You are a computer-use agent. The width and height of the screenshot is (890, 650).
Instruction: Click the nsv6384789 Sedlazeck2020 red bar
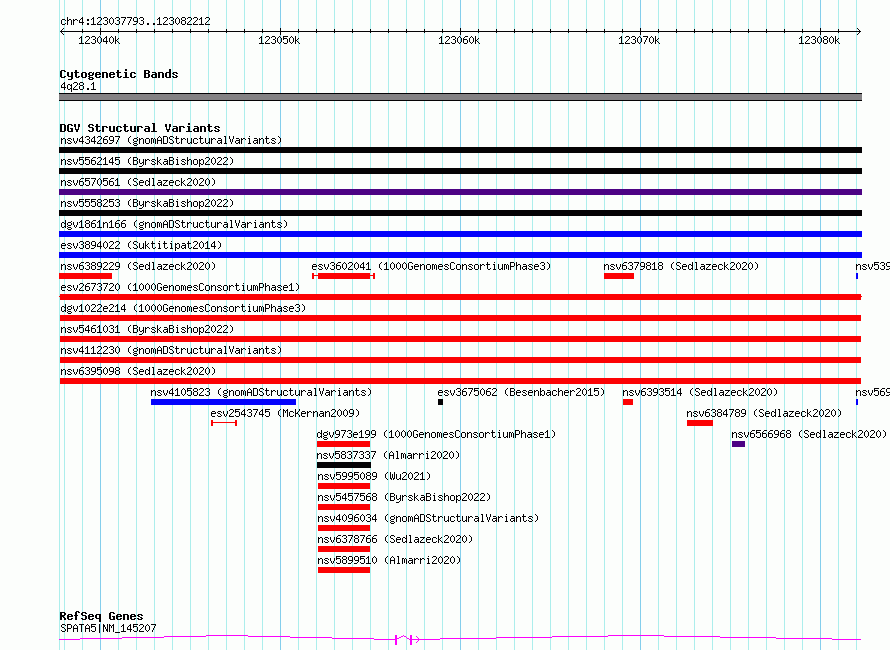(x=700, y=423)
